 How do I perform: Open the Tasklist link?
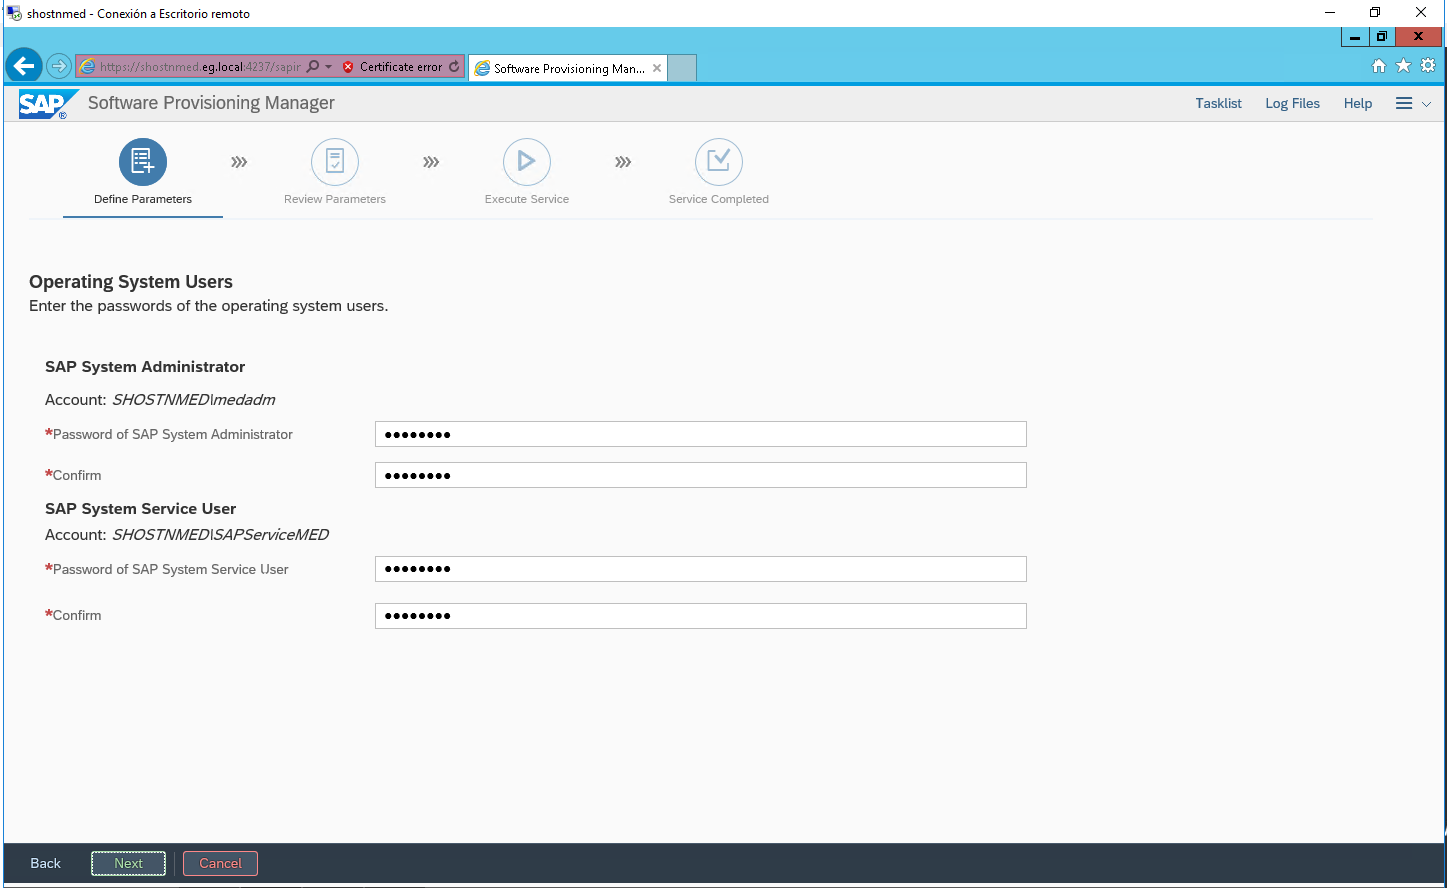(1218, 103)
